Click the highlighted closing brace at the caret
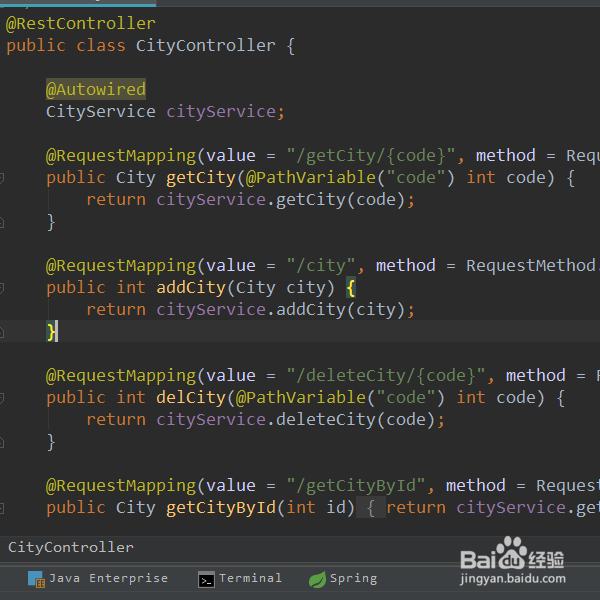The width and height of the screenshot is (600, 600). click(51, 331)
